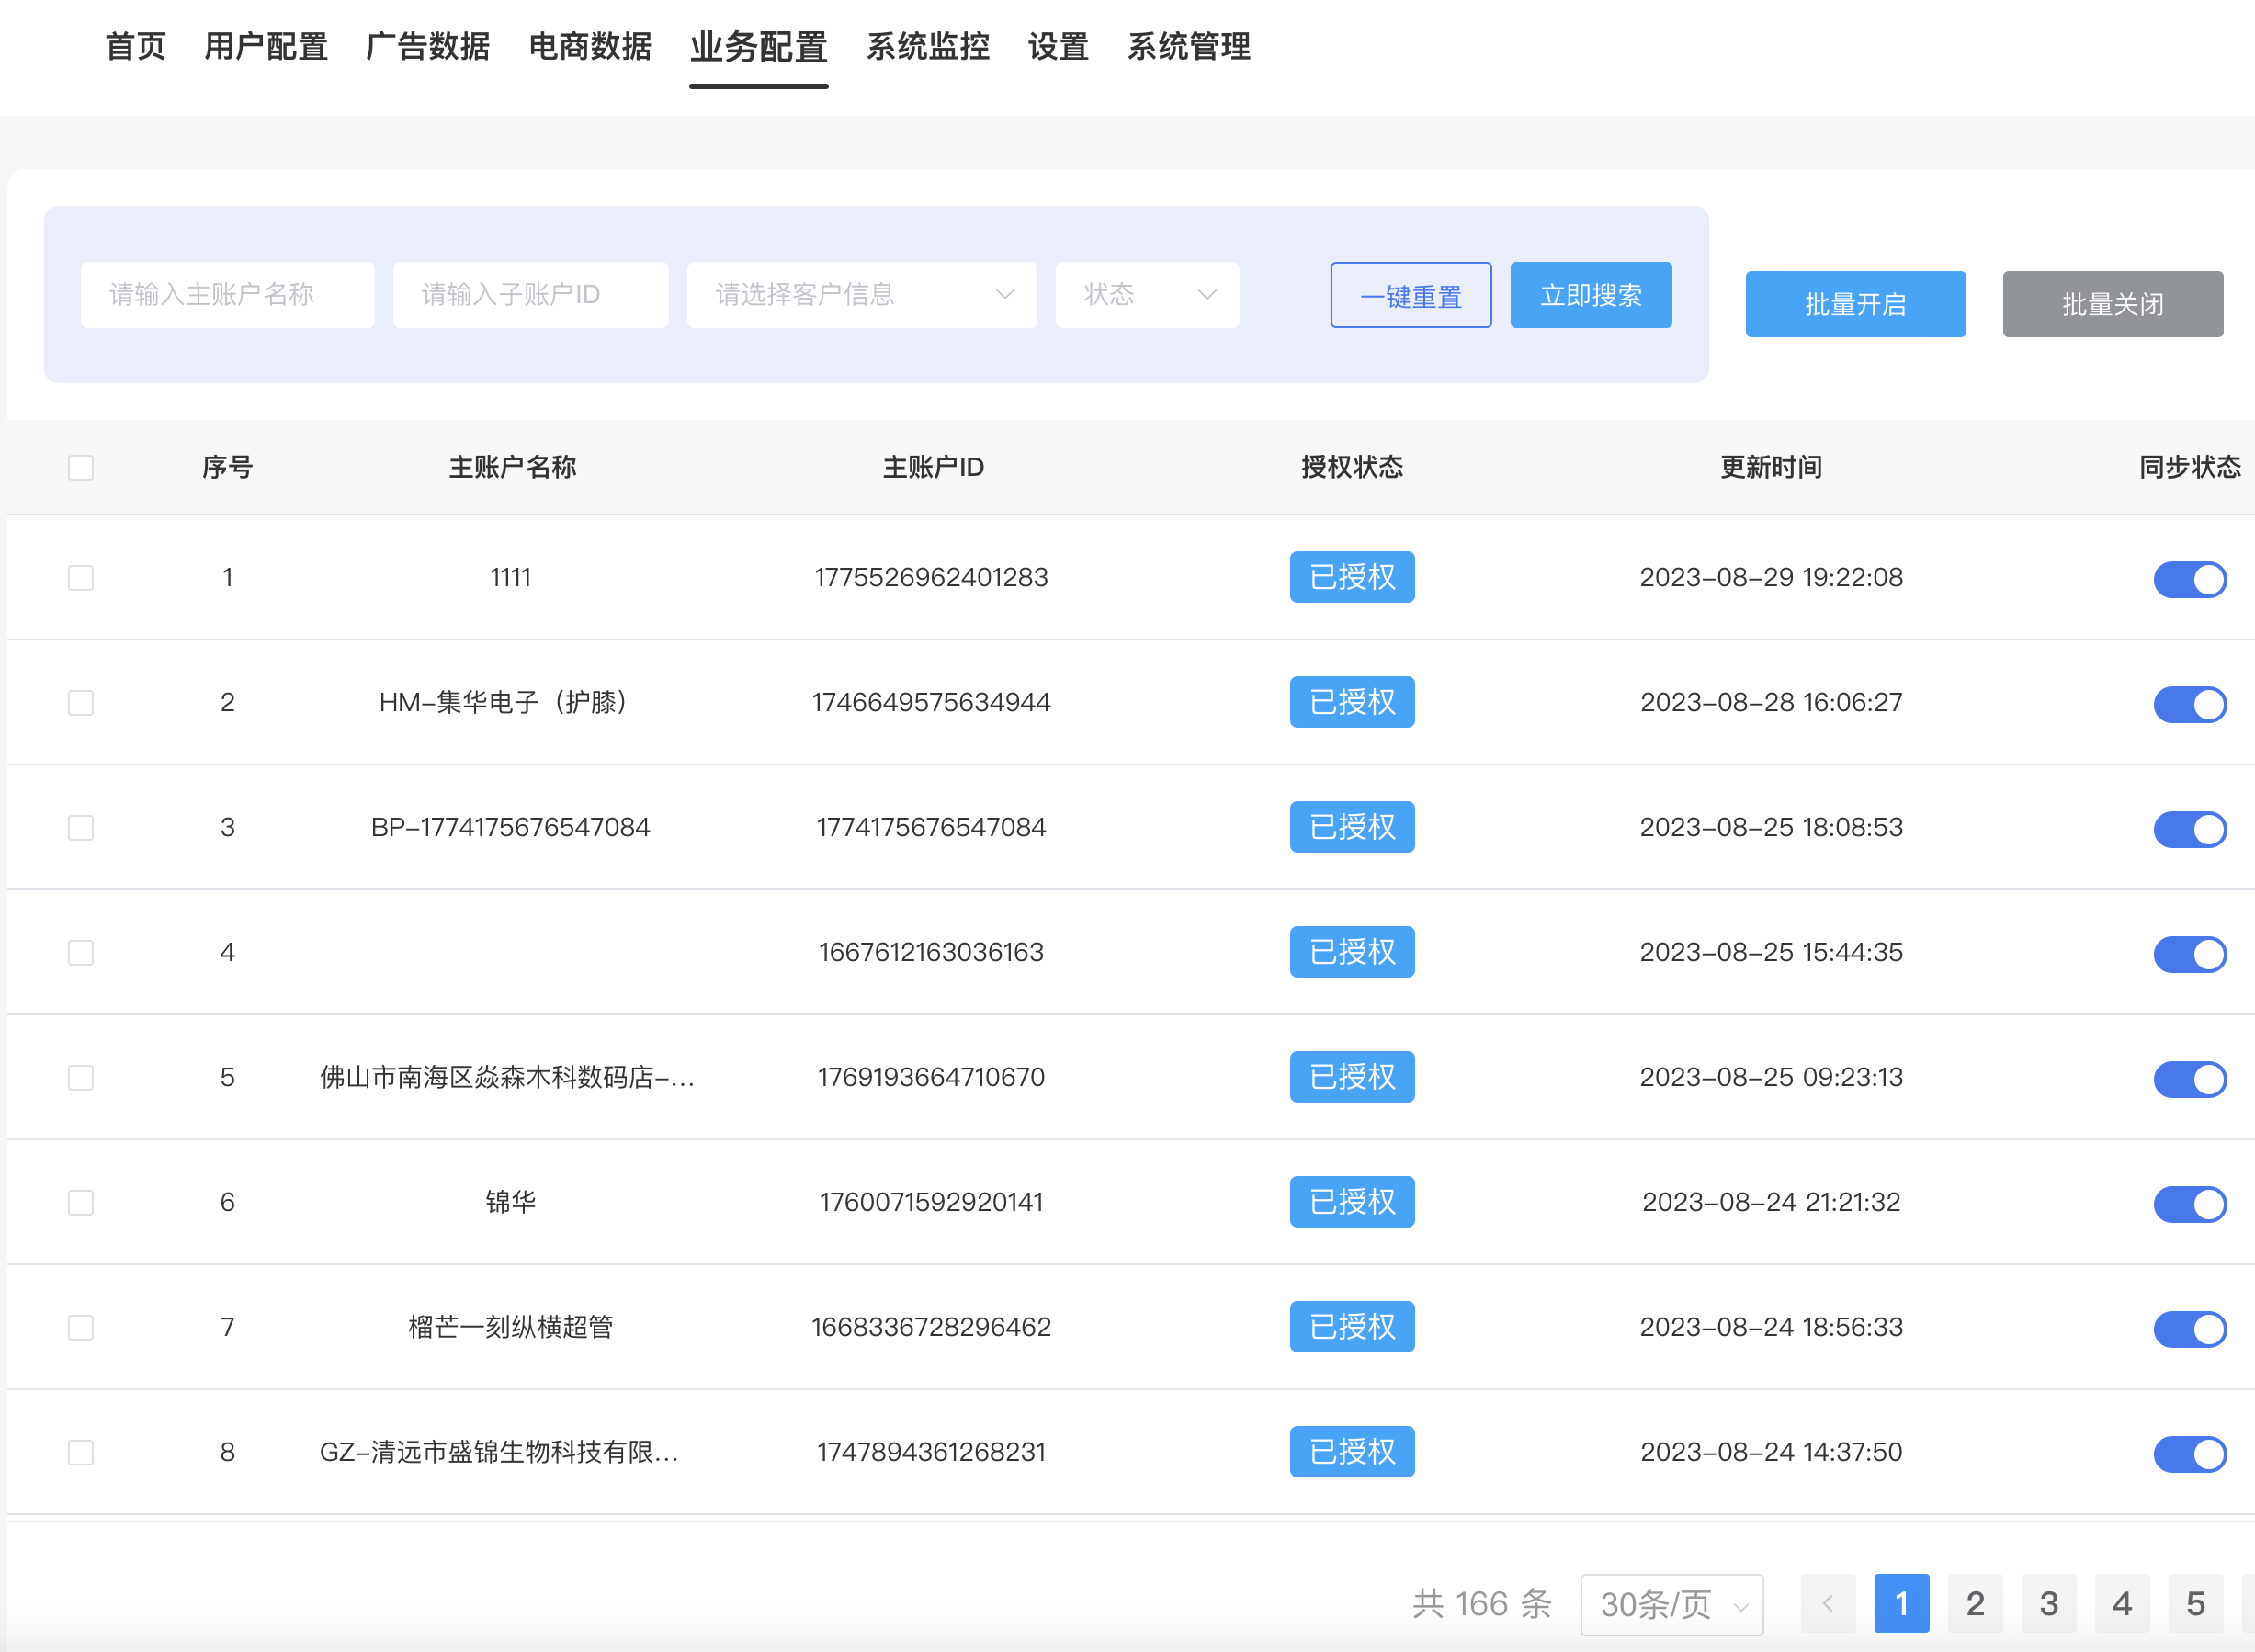2255x1652 pixels.
Task: Check the checkbox for GZ-清远市盛锦生物科技 row
Action: (x=81, y=1452)
